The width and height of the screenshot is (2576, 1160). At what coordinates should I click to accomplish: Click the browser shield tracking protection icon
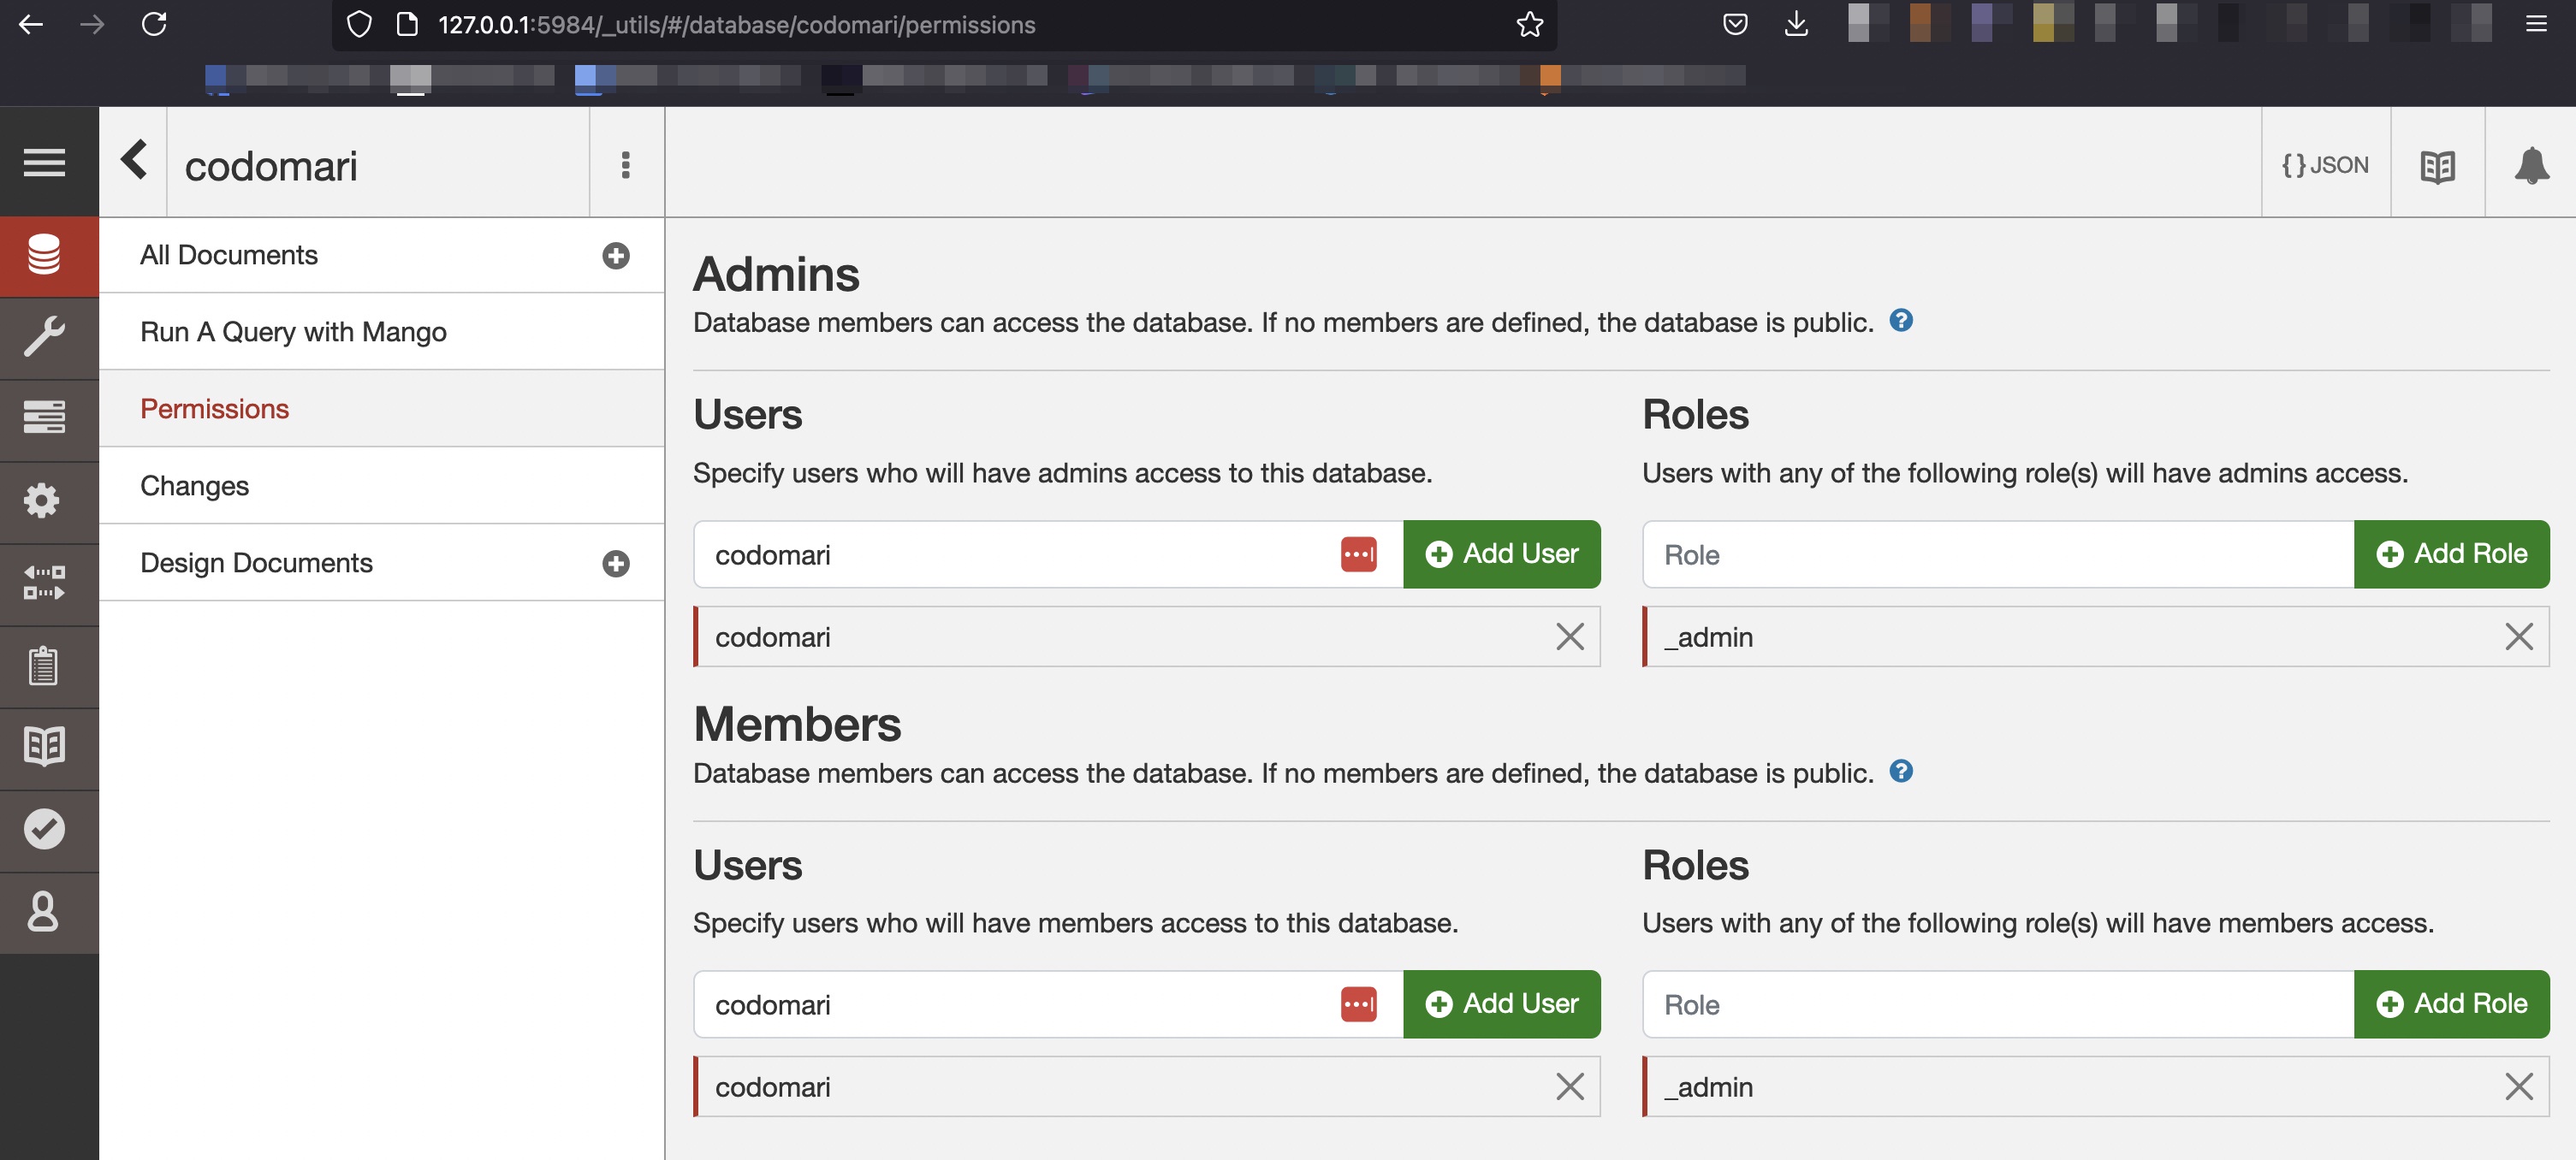(359, 24)
